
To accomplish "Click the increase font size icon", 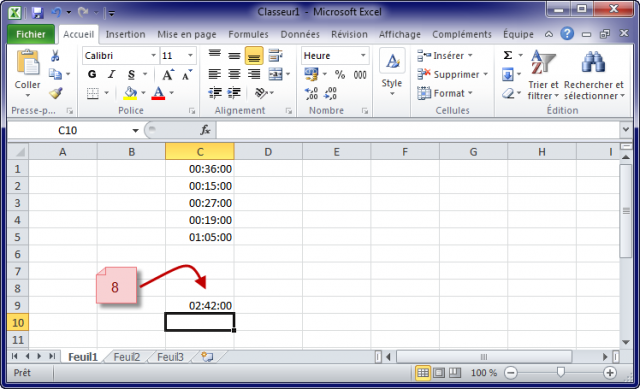I will (168, 75).
